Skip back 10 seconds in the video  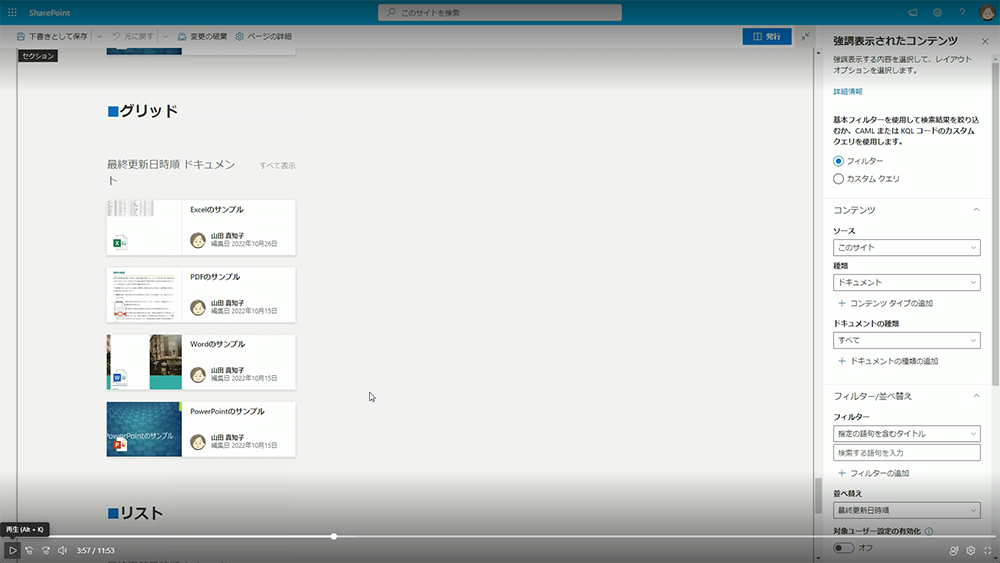tap(29, 550)
